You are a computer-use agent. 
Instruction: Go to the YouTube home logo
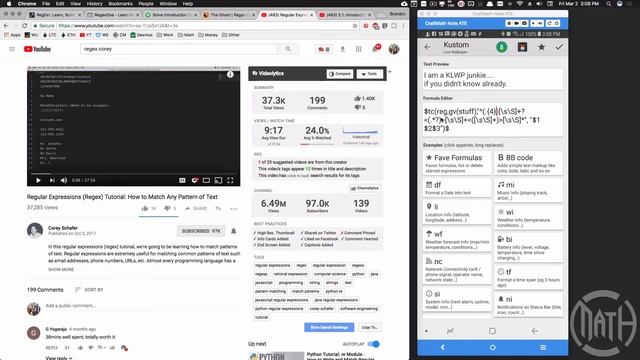[x=37, y=49]
